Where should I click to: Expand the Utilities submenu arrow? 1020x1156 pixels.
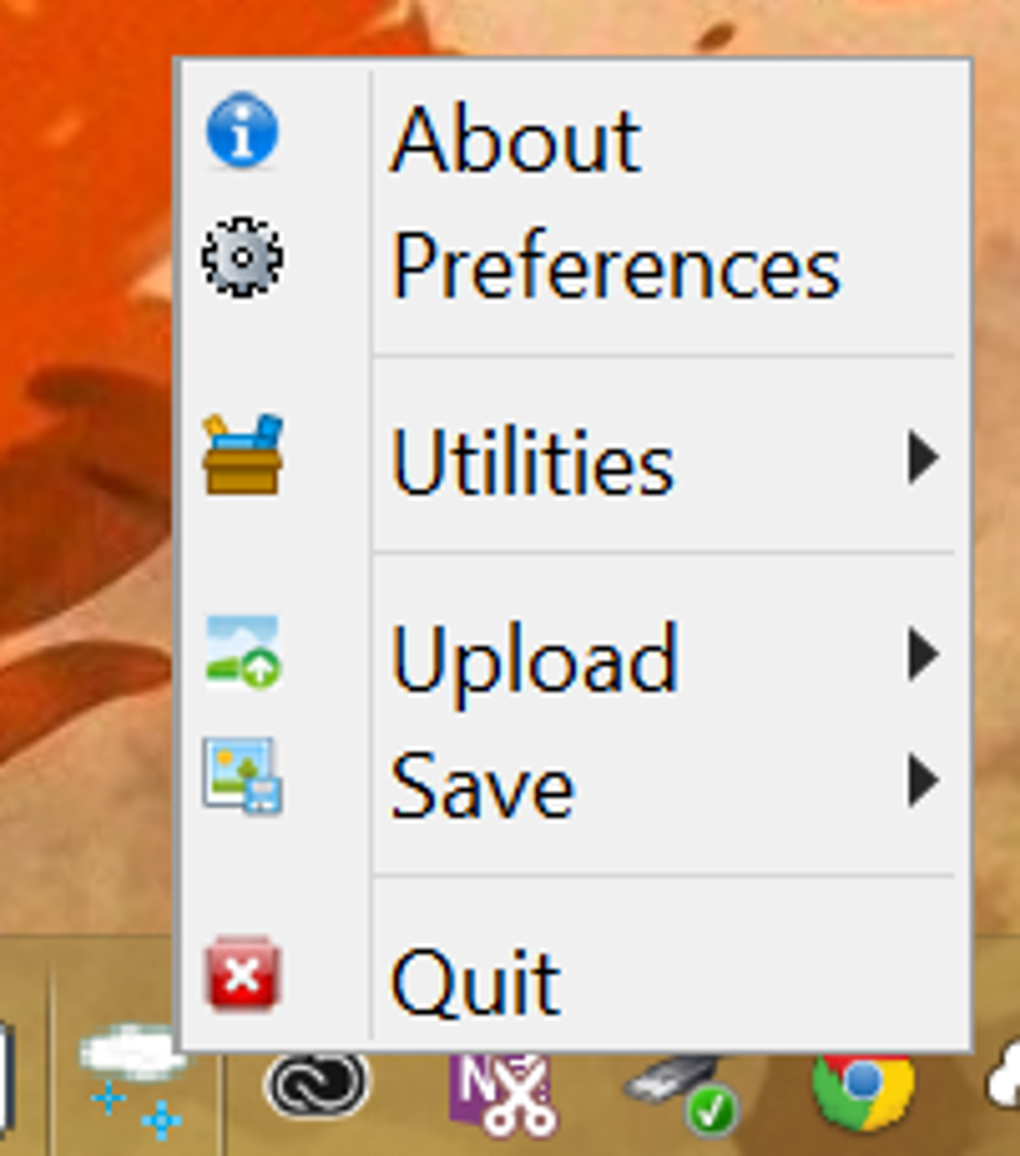923,457
